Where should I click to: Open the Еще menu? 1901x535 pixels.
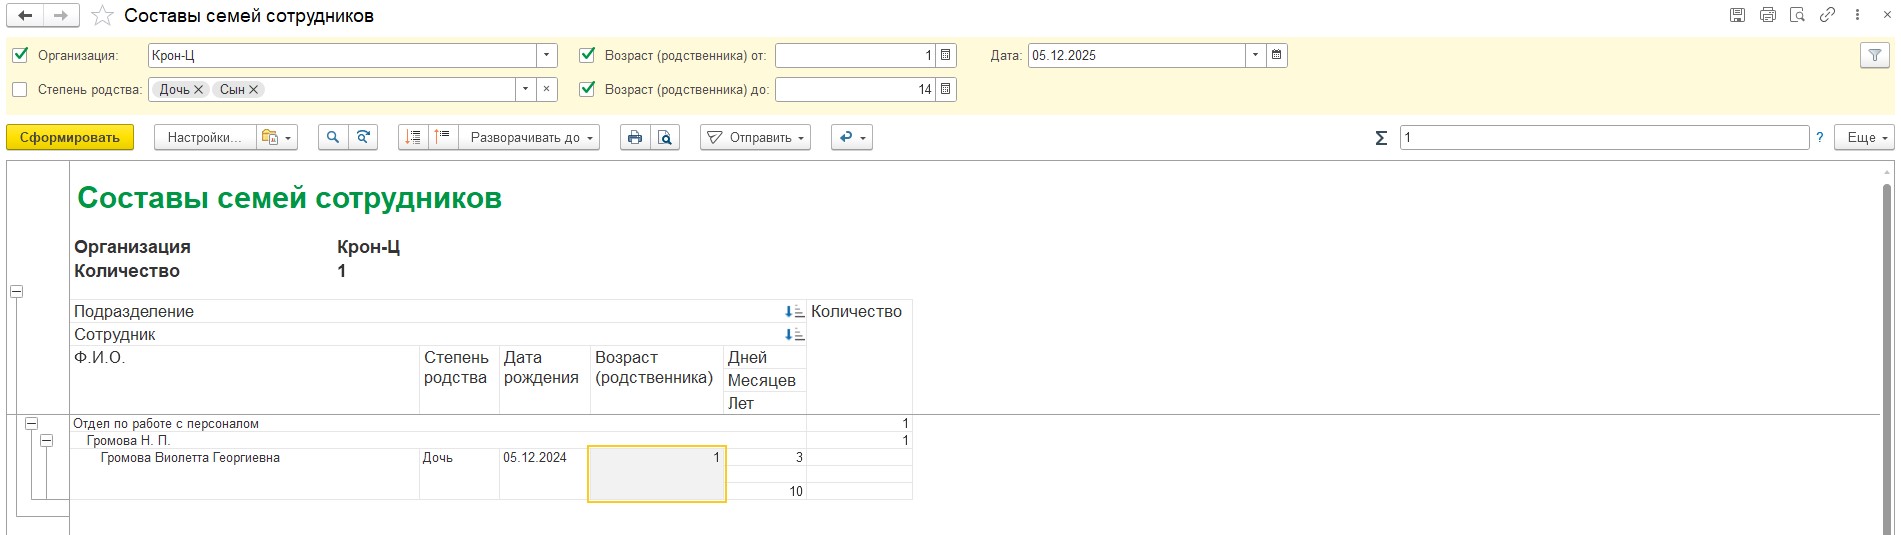[x=1864, y=138]
